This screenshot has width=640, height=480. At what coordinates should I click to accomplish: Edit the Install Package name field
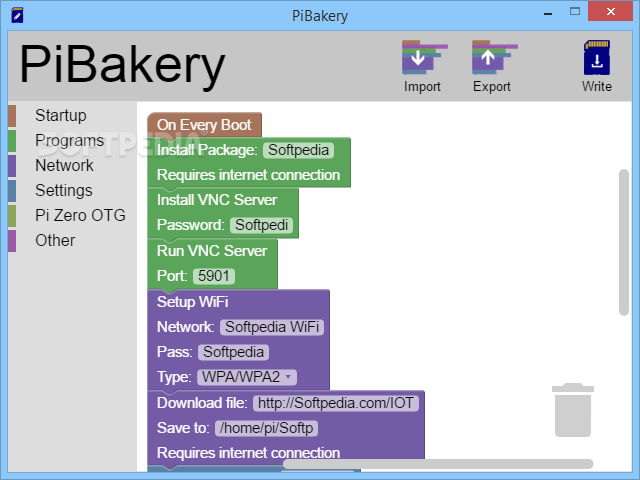click(298, 150)
